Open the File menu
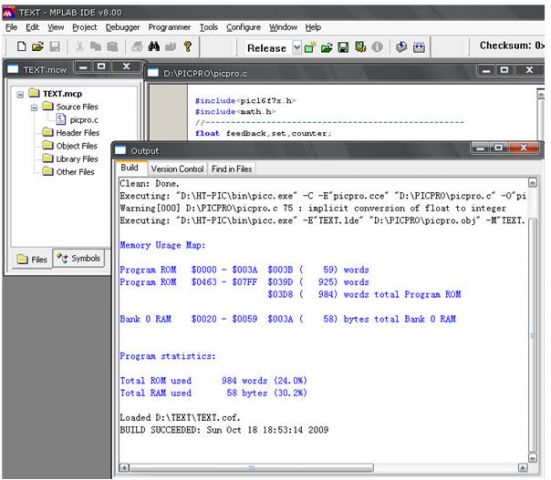This screenshot has width=551, height=480. click(x=11, y=27)
